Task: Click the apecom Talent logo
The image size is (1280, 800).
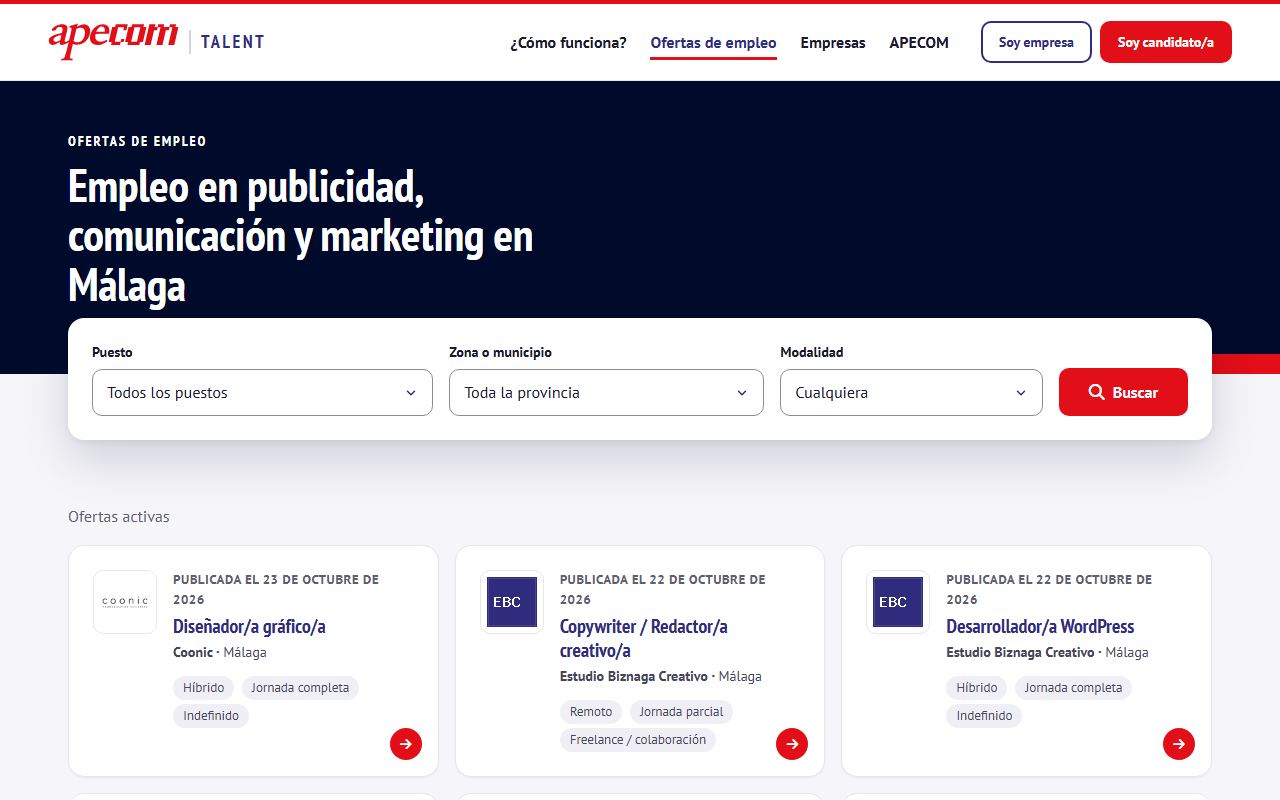Action: (x=156, y=40)
